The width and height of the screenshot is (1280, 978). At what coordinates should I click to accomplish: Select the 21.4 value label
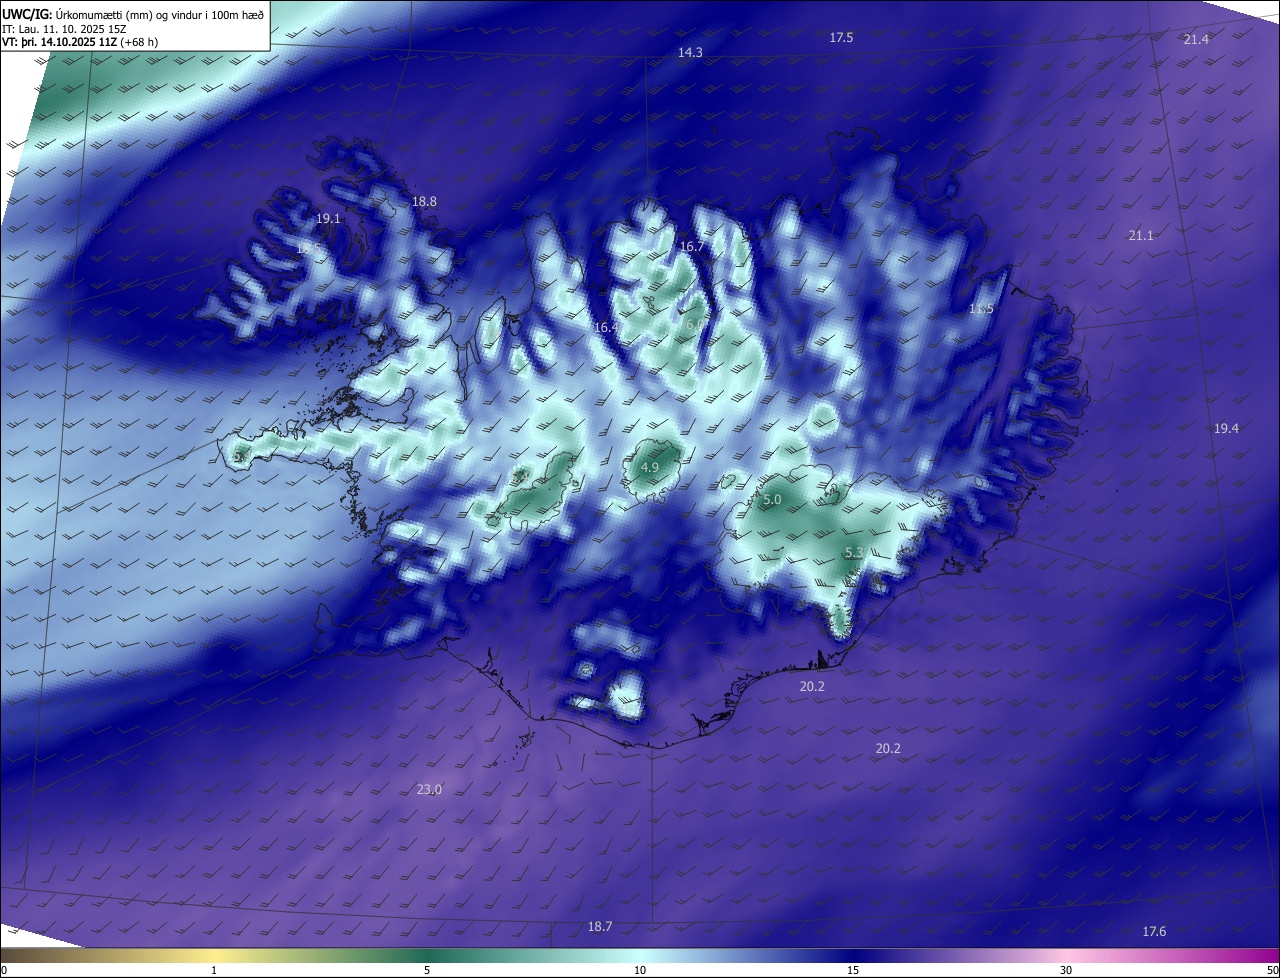tap(1196, 39)
